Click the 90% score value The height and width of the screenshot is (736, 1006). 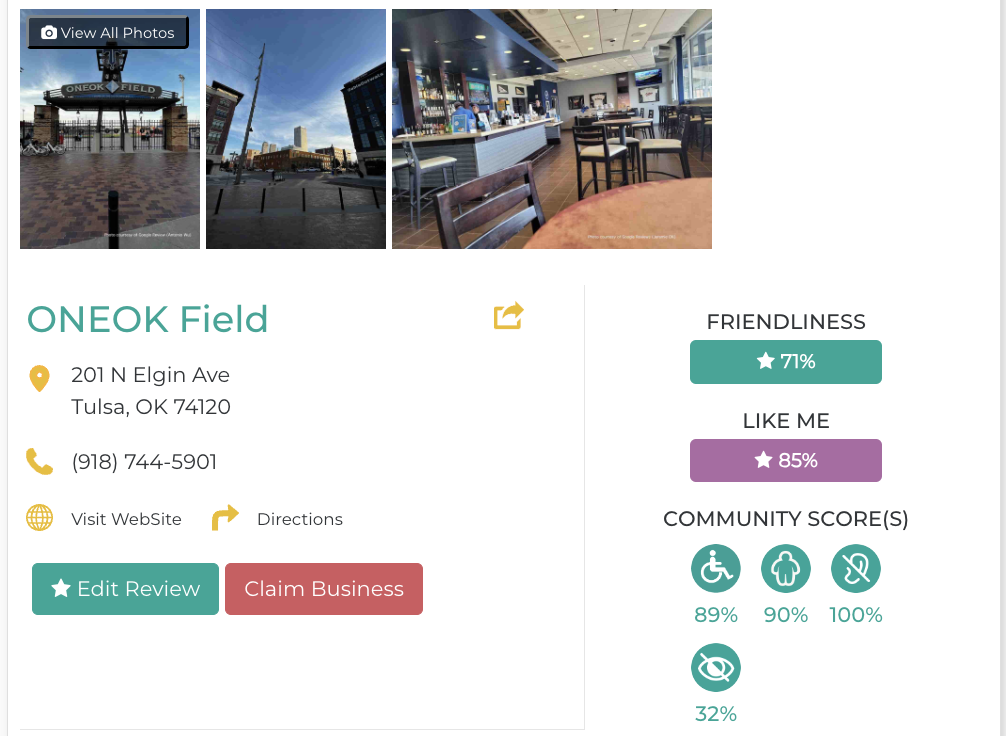pyautogui.click(x=786, y=615)
